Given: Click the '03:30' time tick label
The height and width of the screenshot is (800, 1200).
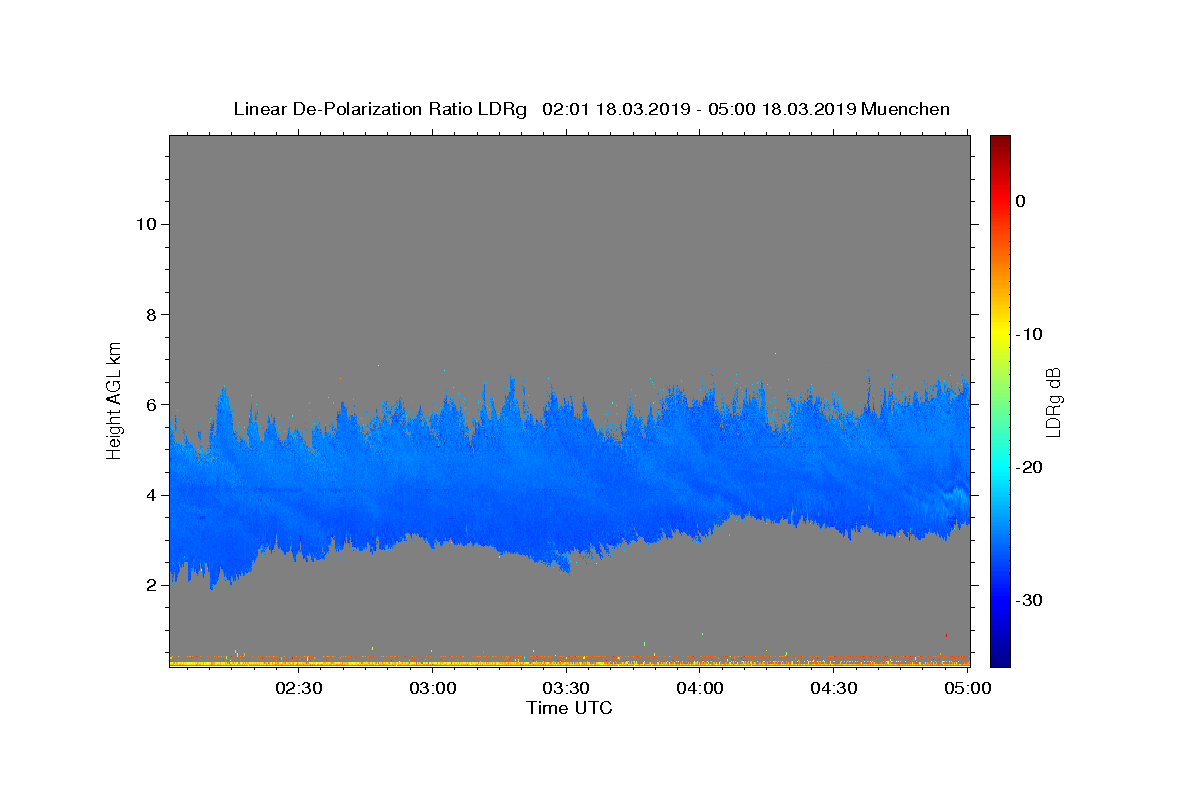Looking at the screenshot, I should coord(566,688).
